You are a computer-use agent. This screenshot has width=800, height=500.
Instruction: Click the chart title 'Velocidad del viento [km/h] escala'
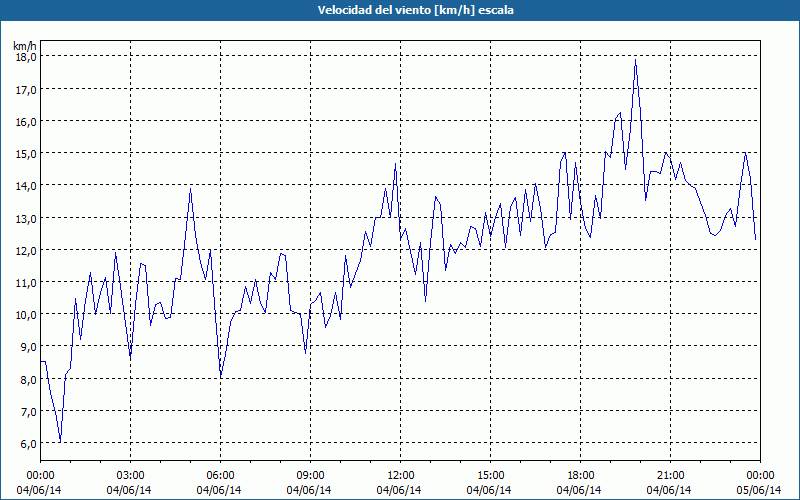click(415, 10)
